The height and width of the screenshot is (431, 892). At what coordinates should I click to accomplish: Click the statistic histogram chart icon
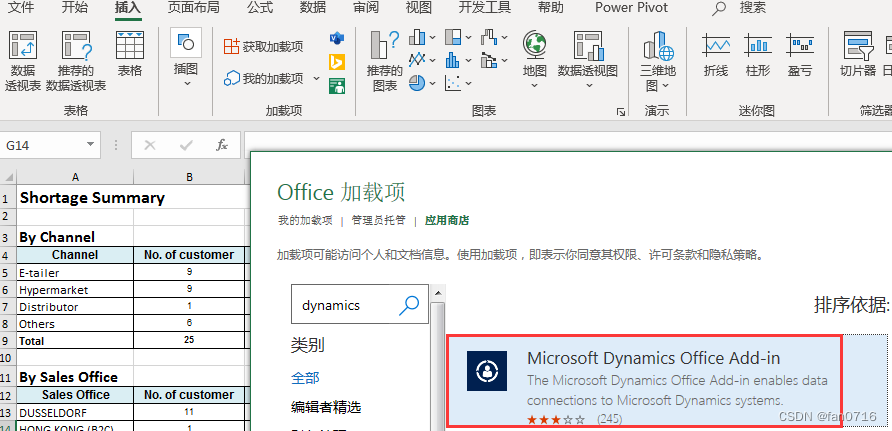(x=453, y=60)
